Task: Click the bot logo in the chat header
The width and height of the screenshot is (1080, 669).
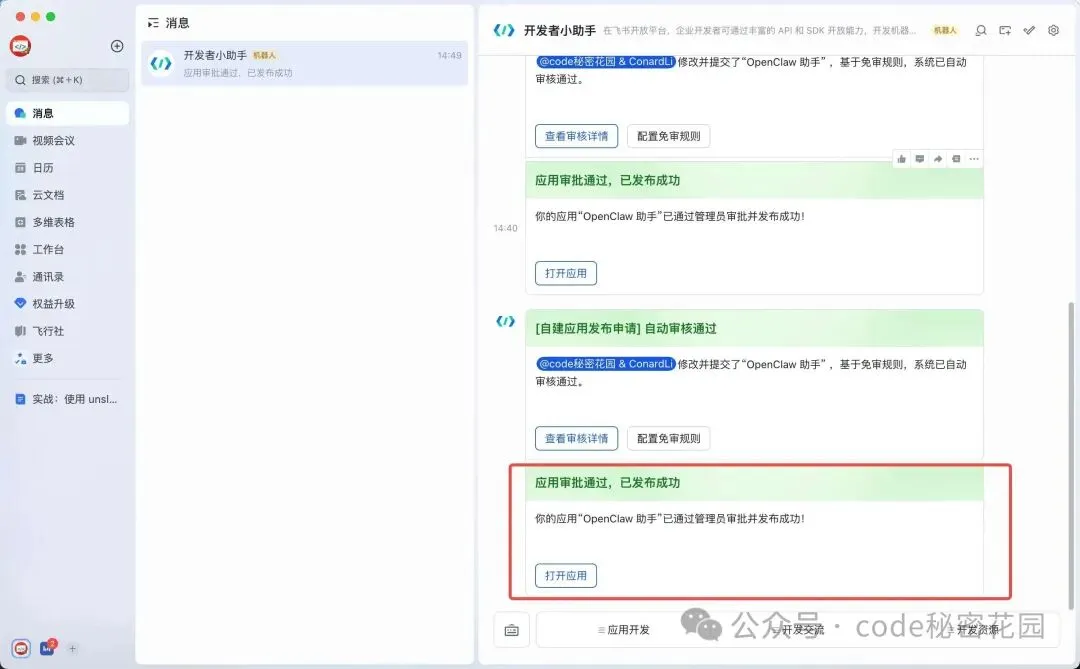Action: (x=504, y=30)
